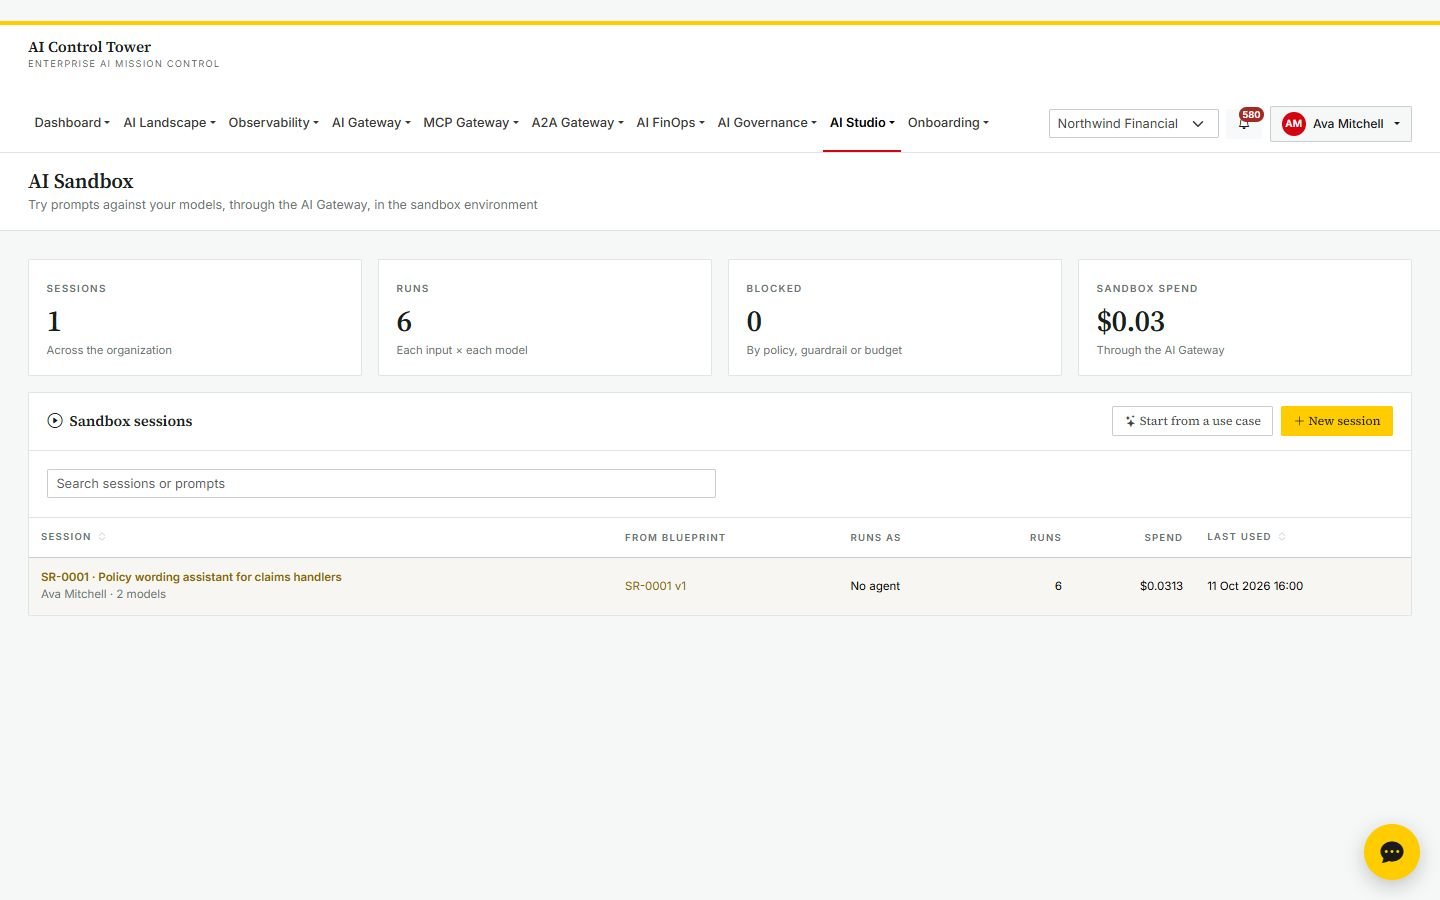Click the Runs summary card showing 6
The width and height of the screenshot is (1440, 900).
(x=545, y=318)
